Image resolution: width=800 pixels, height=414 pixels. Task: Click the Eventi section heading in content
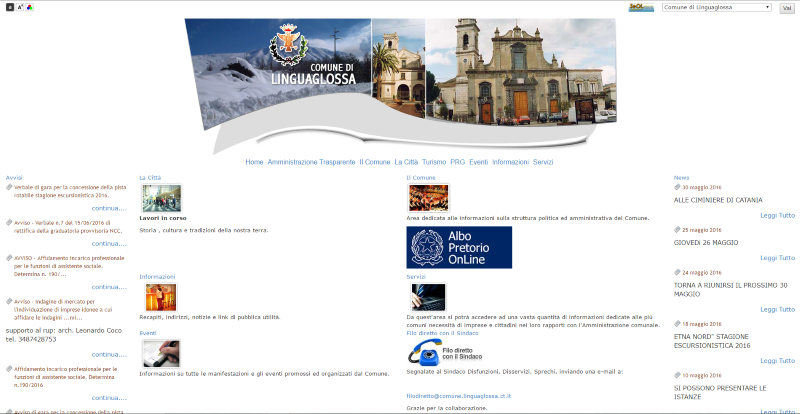click(148, 333)
